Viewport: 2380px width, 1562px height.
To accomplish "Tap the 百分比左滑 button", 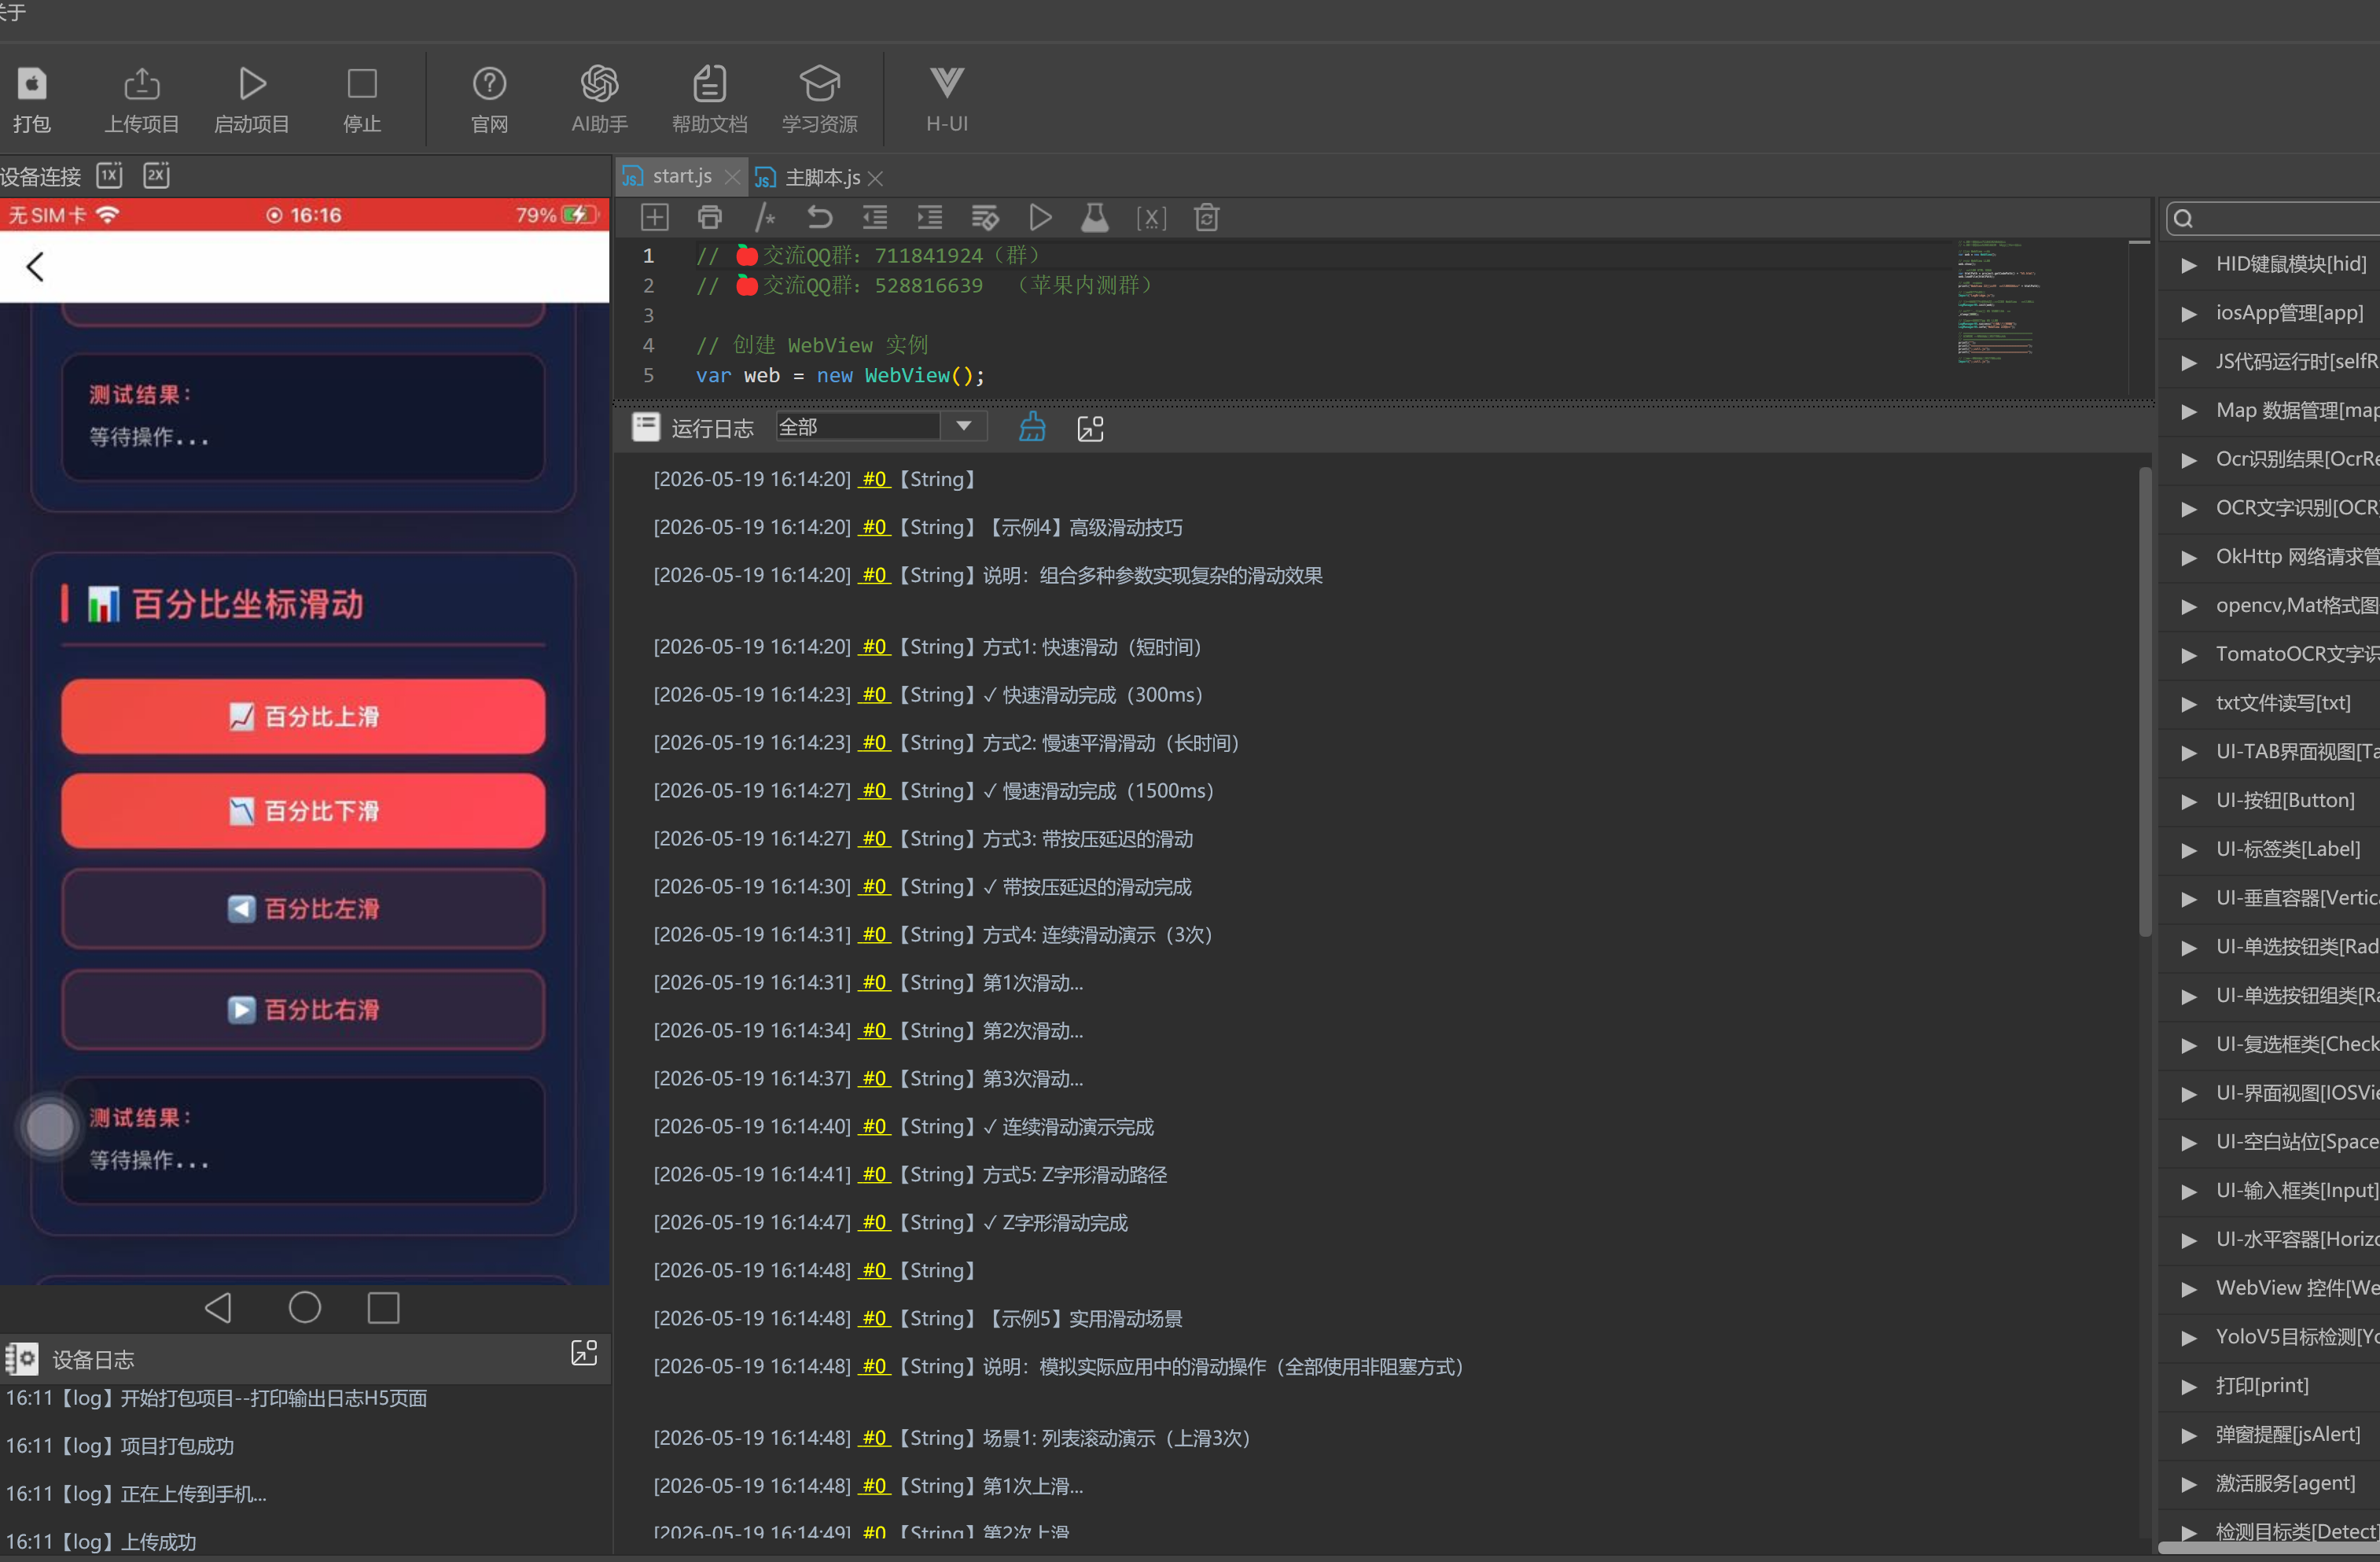I will [x=303, y=908].
